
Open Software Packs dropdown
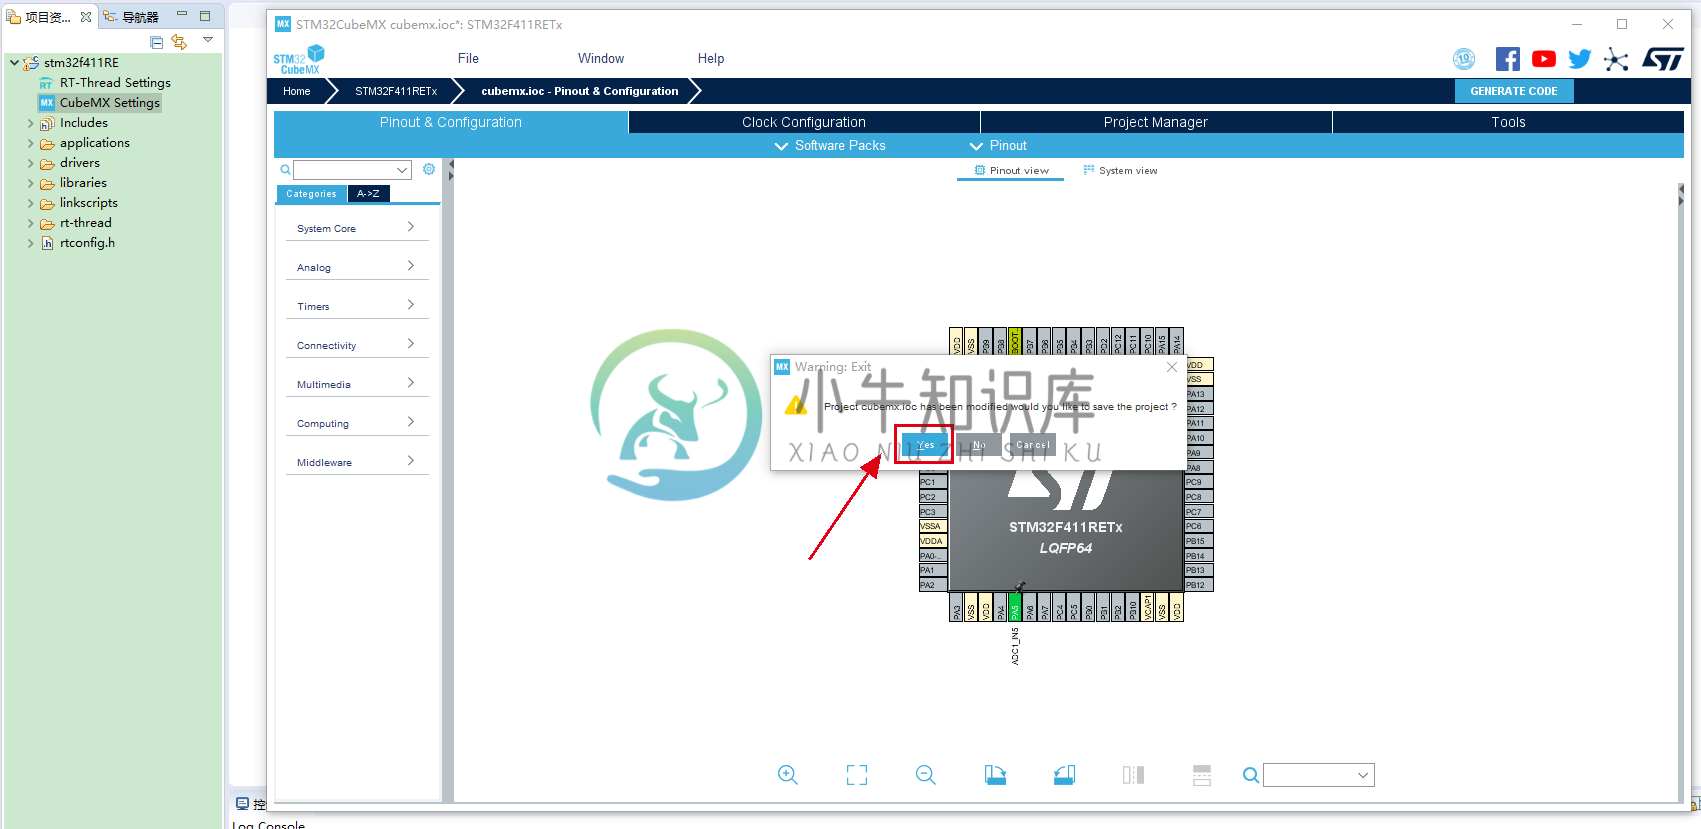[x=830, y=146]
